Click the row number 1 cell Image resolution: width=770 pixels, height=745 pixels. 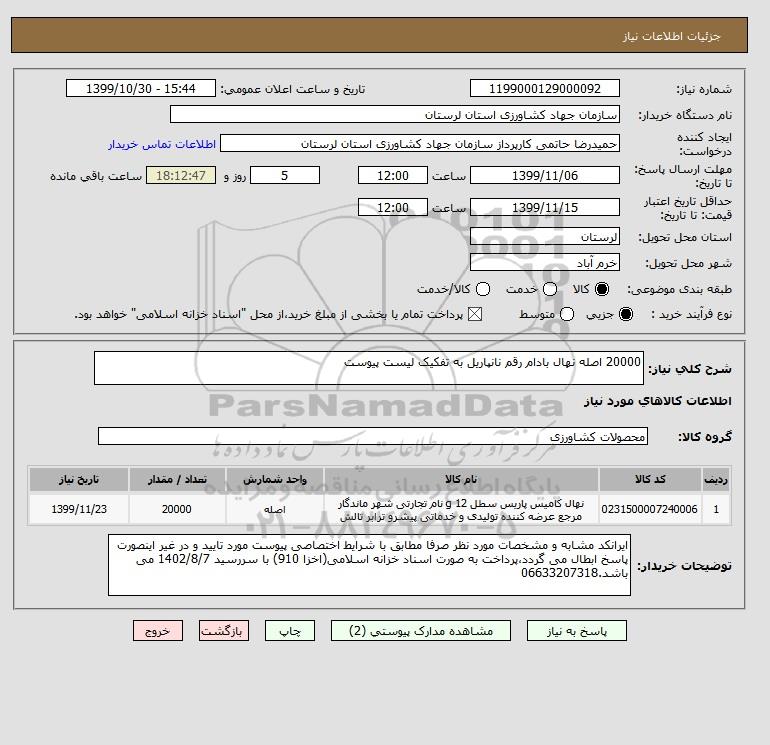(x=716, y=510)
